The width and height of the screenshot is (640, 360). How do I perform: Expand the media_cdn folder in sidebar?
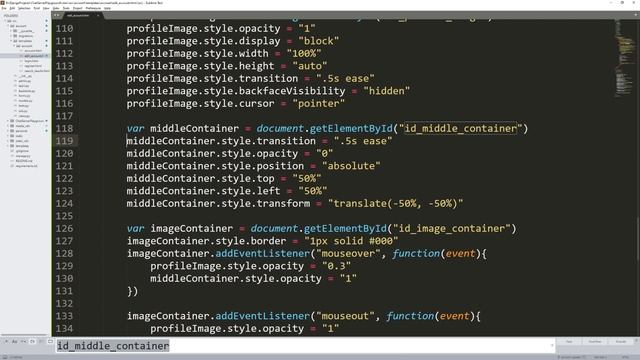point(8,126)
